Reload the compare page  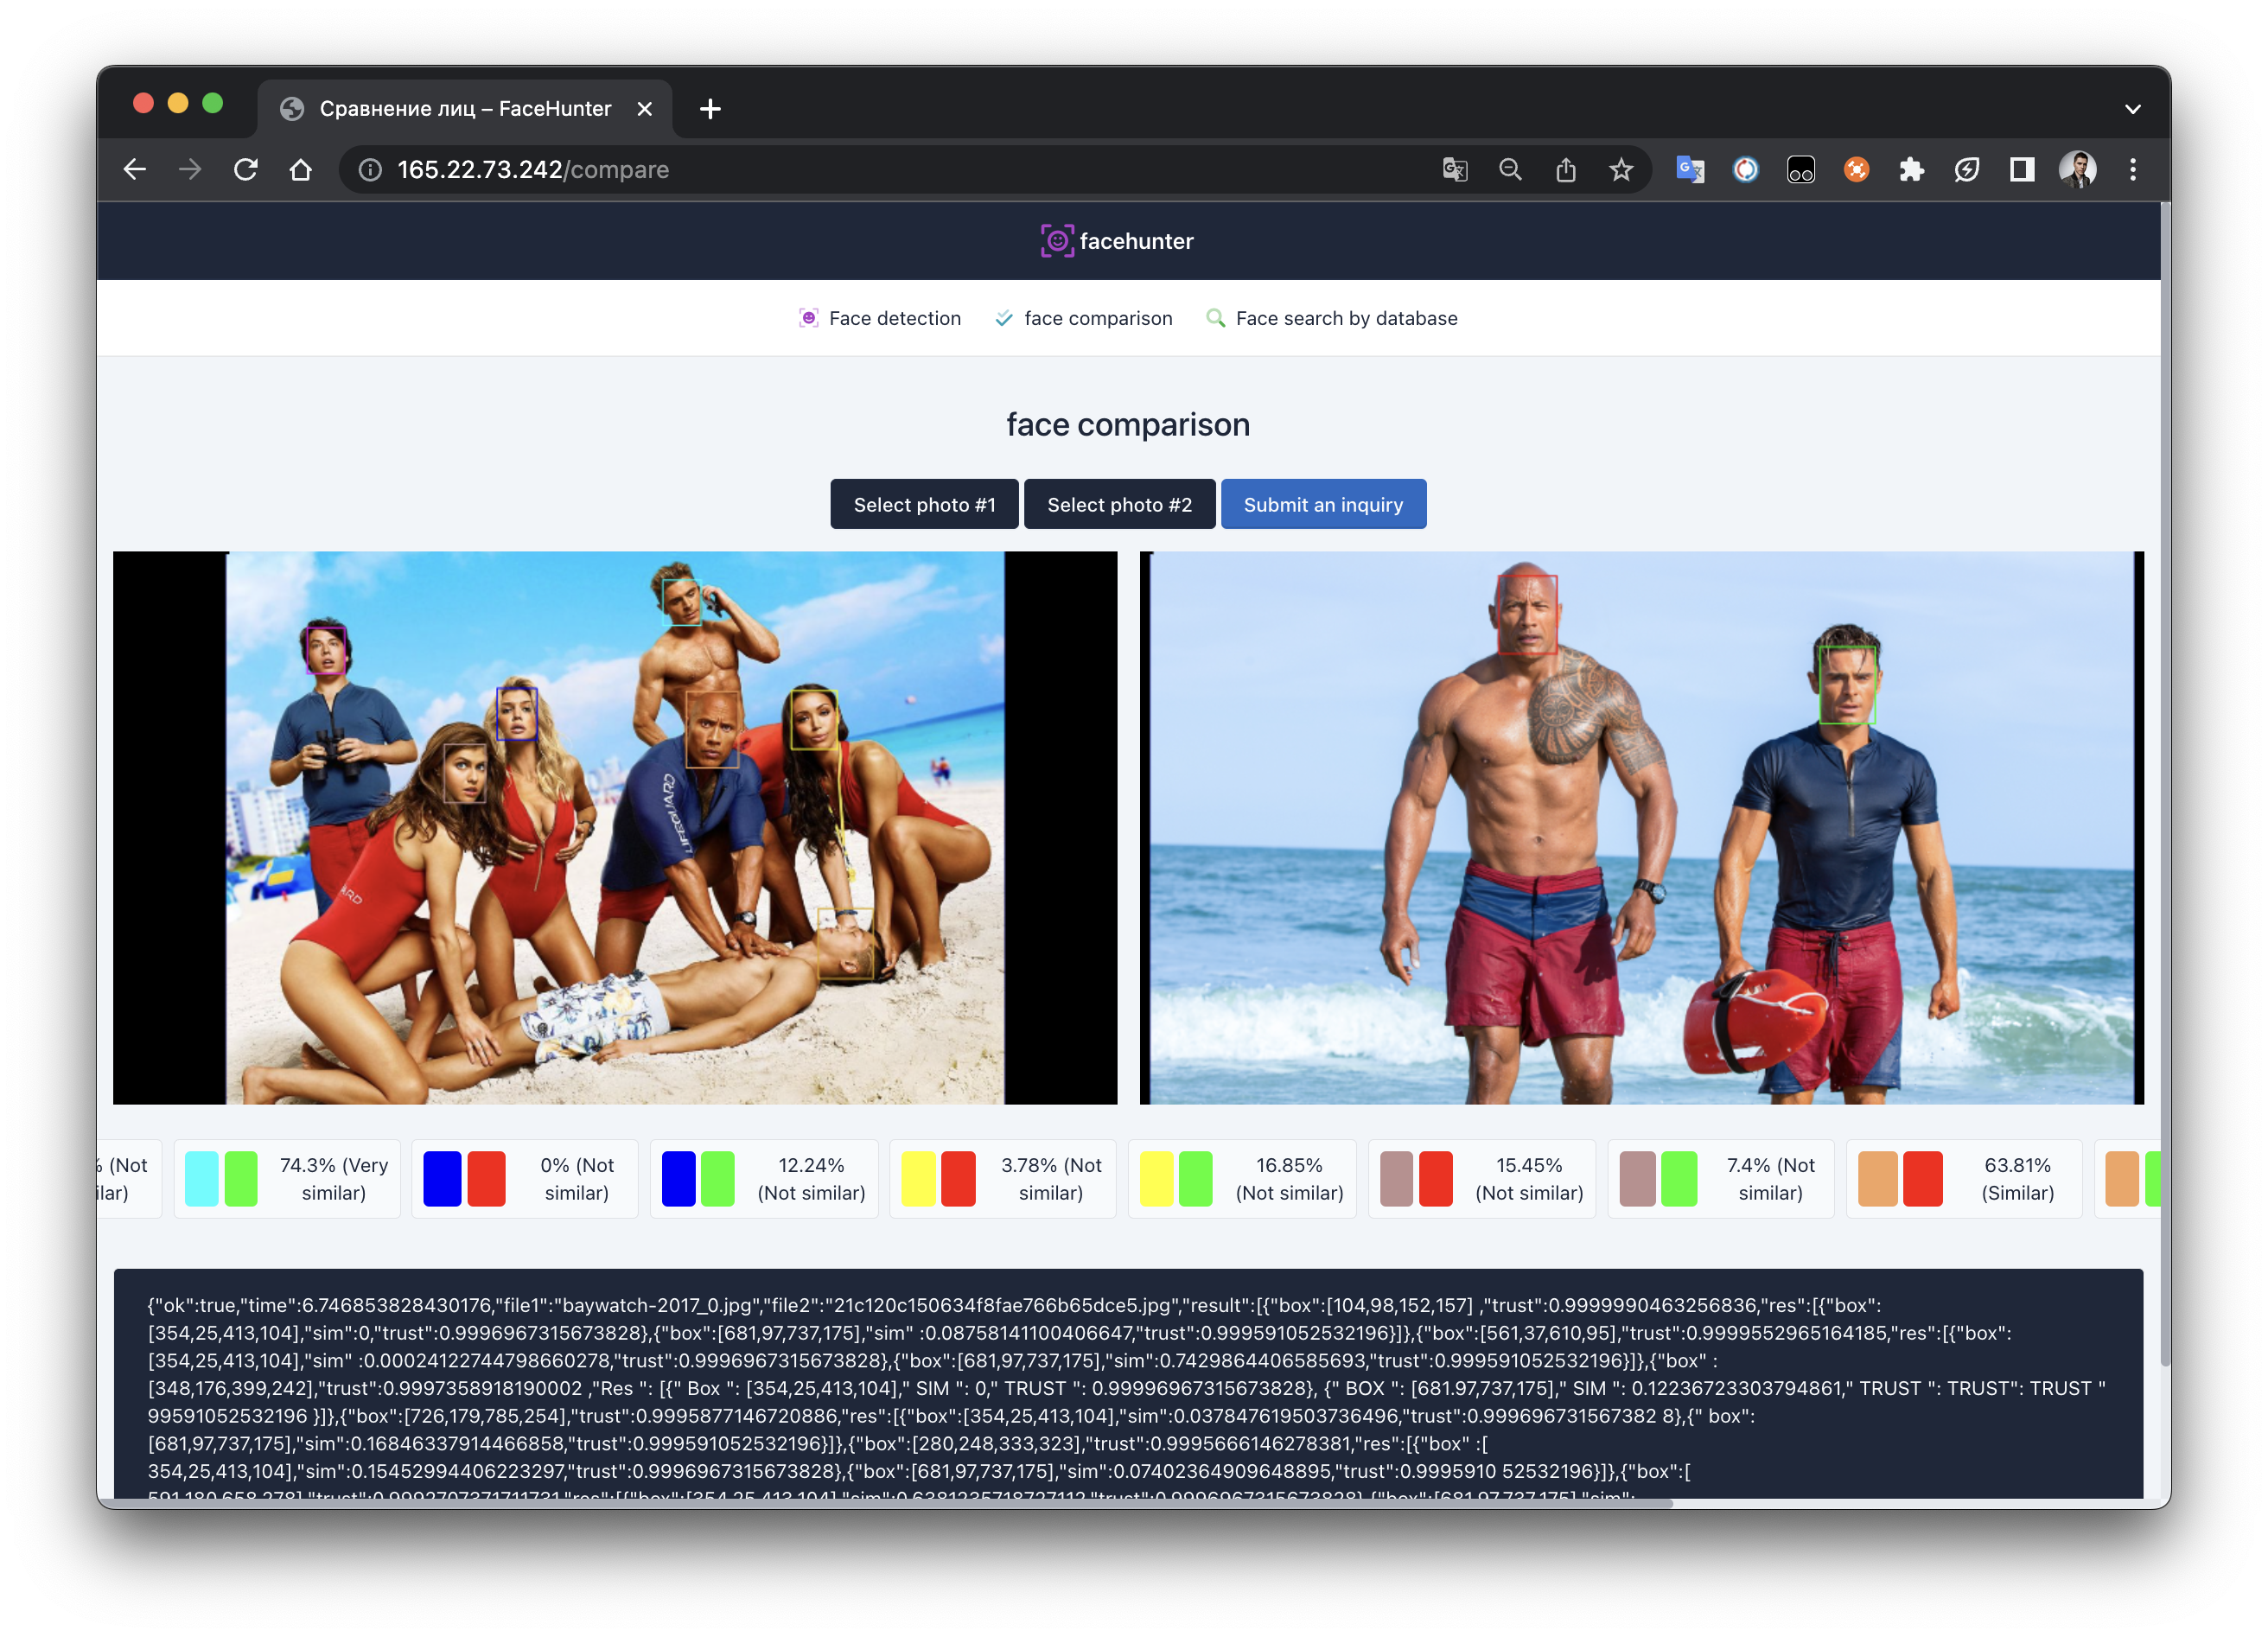pyautogui.click(x=245, y=170)
